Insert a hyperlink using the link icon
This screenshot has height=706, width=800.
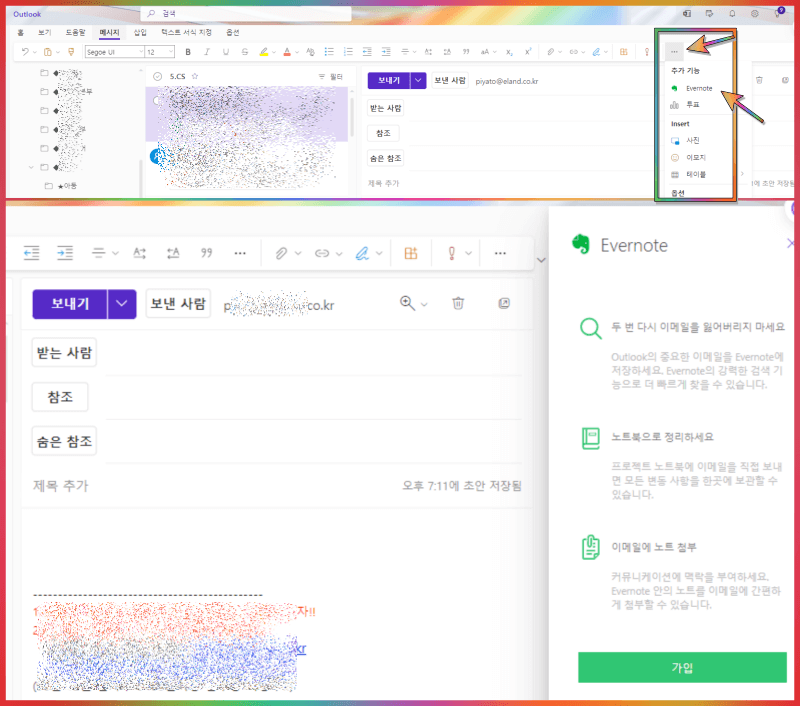(x=322, y=253)
